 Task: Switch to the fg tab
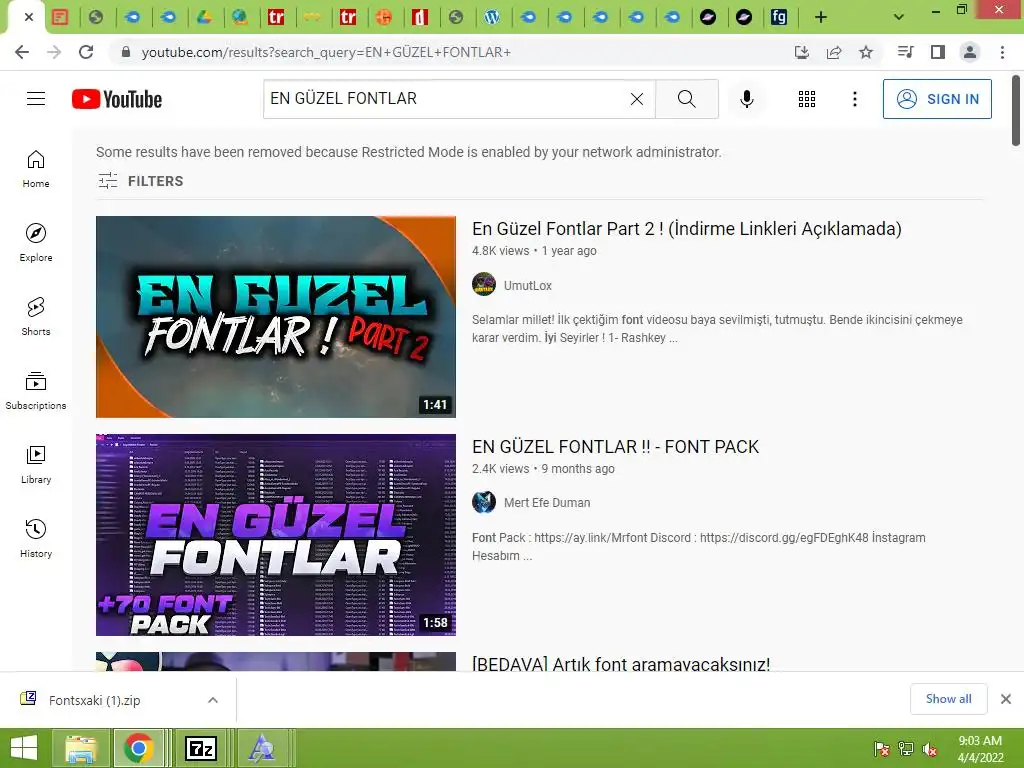coord(779,17)
